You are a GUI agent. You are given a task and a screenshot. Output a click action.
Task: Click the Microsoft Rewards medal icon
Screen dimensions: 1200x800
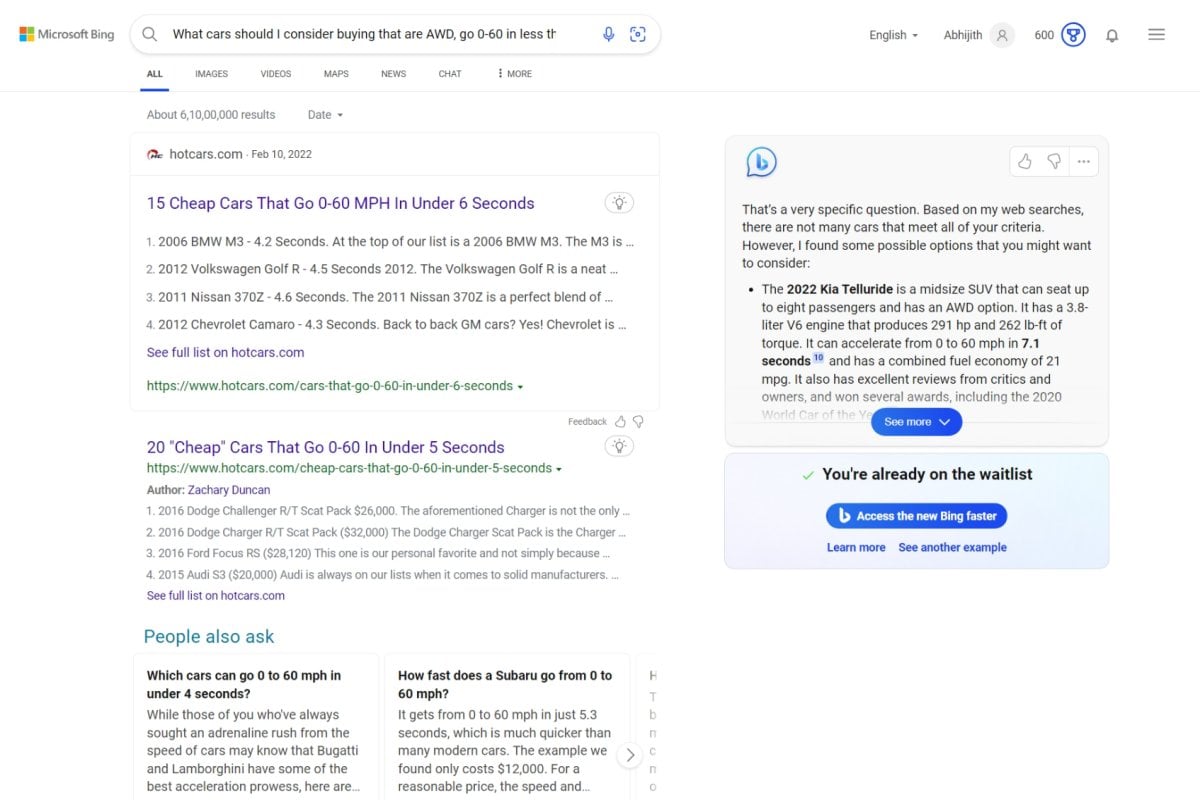click(1073, 35)
